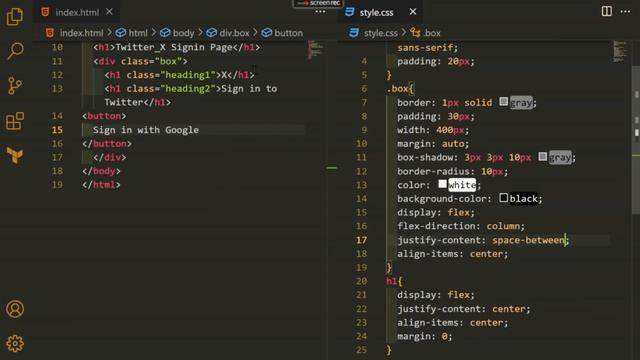Click 'margin: auto' in style.css
The image size is (640, 360).
pos(433,144)
